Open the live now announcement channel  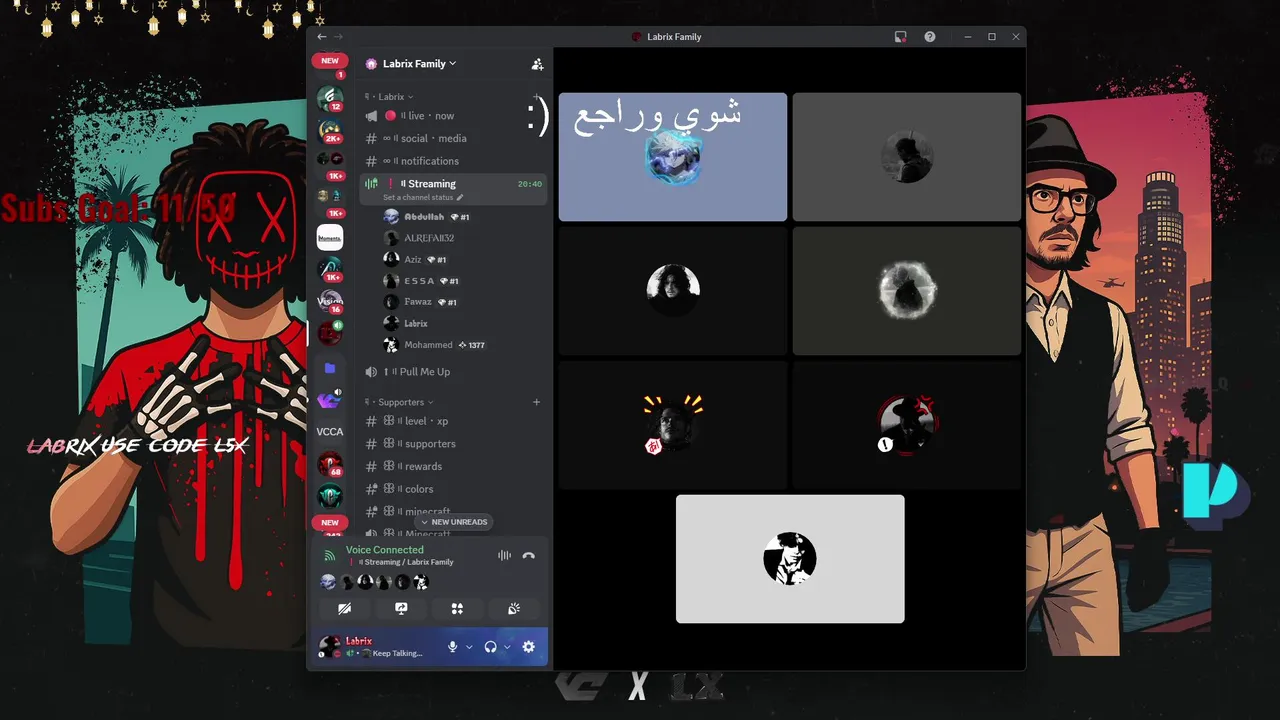[x=454, y=116]
